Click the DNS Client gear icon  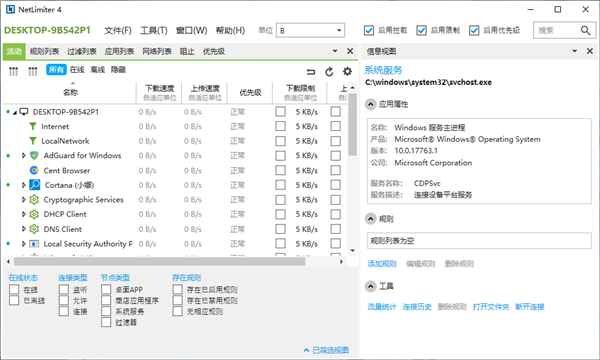(34, 229)
